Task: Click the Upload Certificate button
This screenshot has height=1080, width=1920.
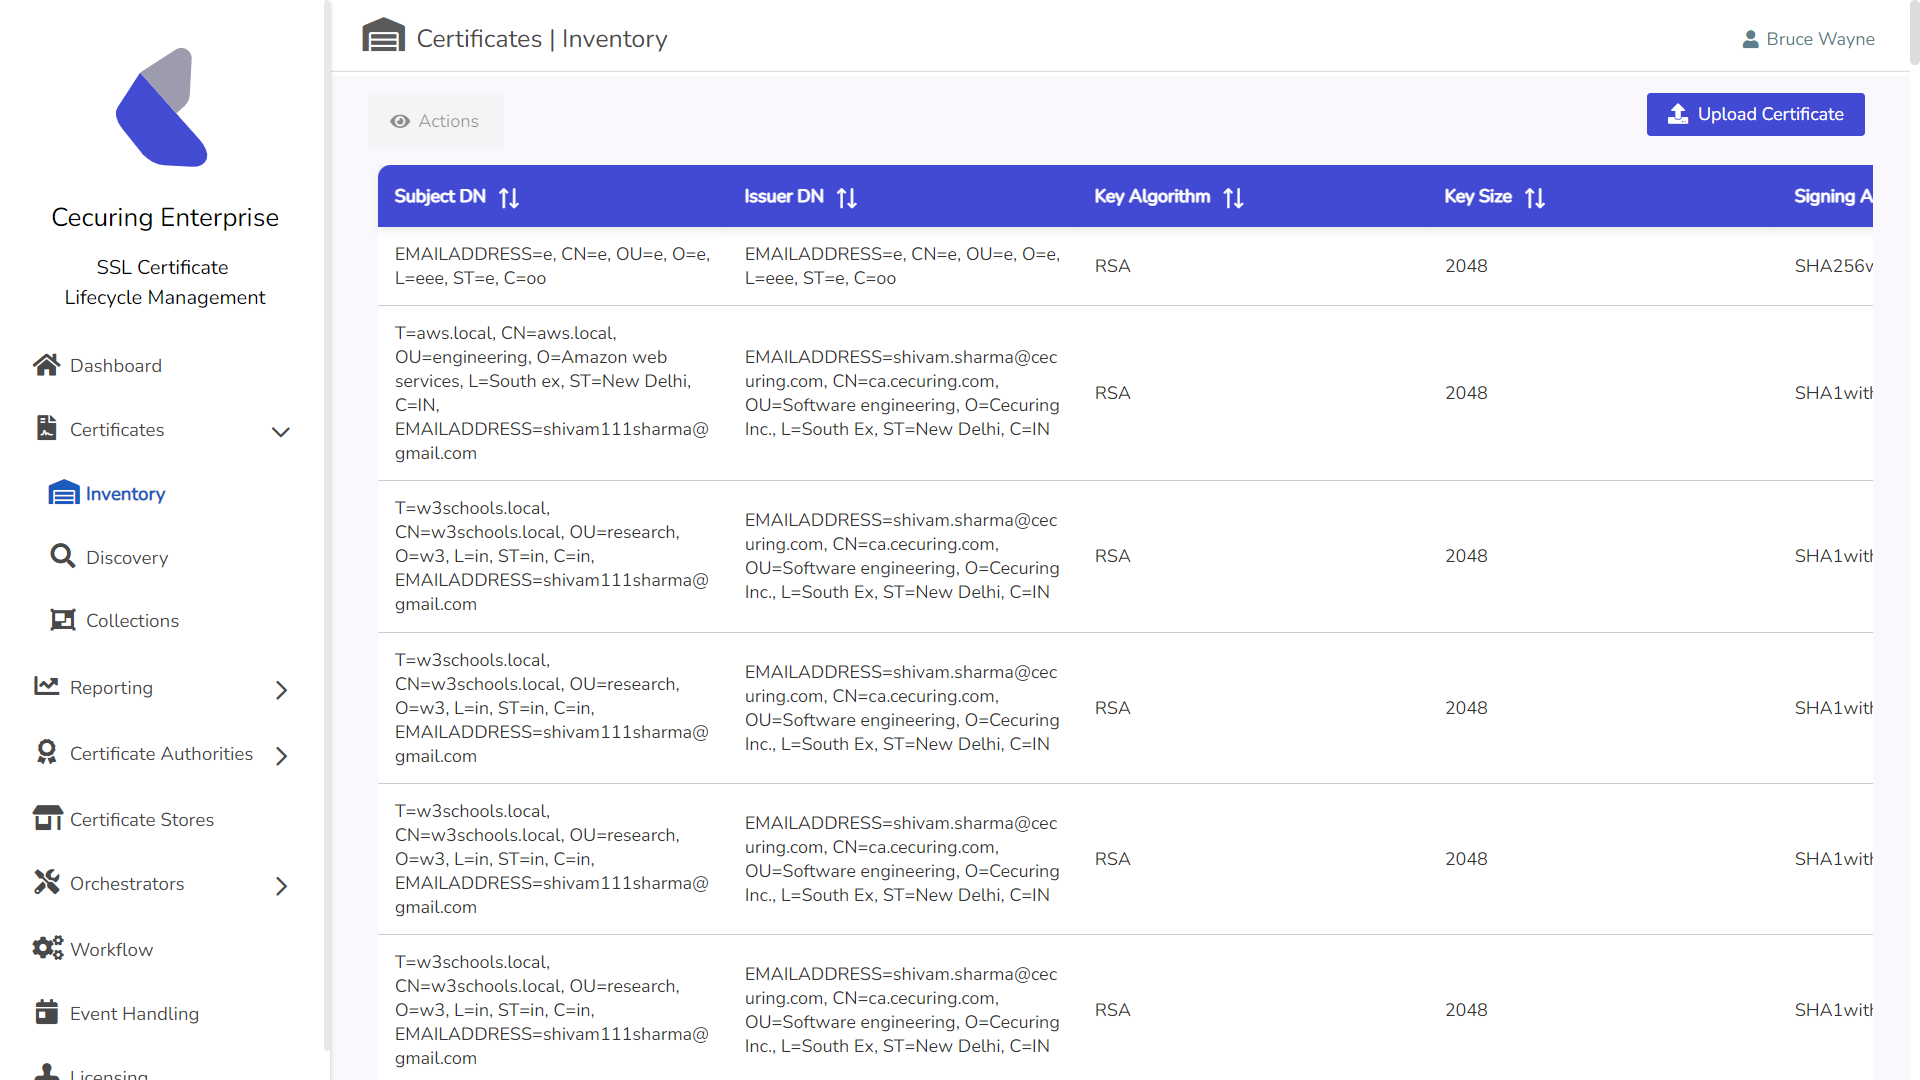Action: pyautogui.click(x=1755, y=114)
